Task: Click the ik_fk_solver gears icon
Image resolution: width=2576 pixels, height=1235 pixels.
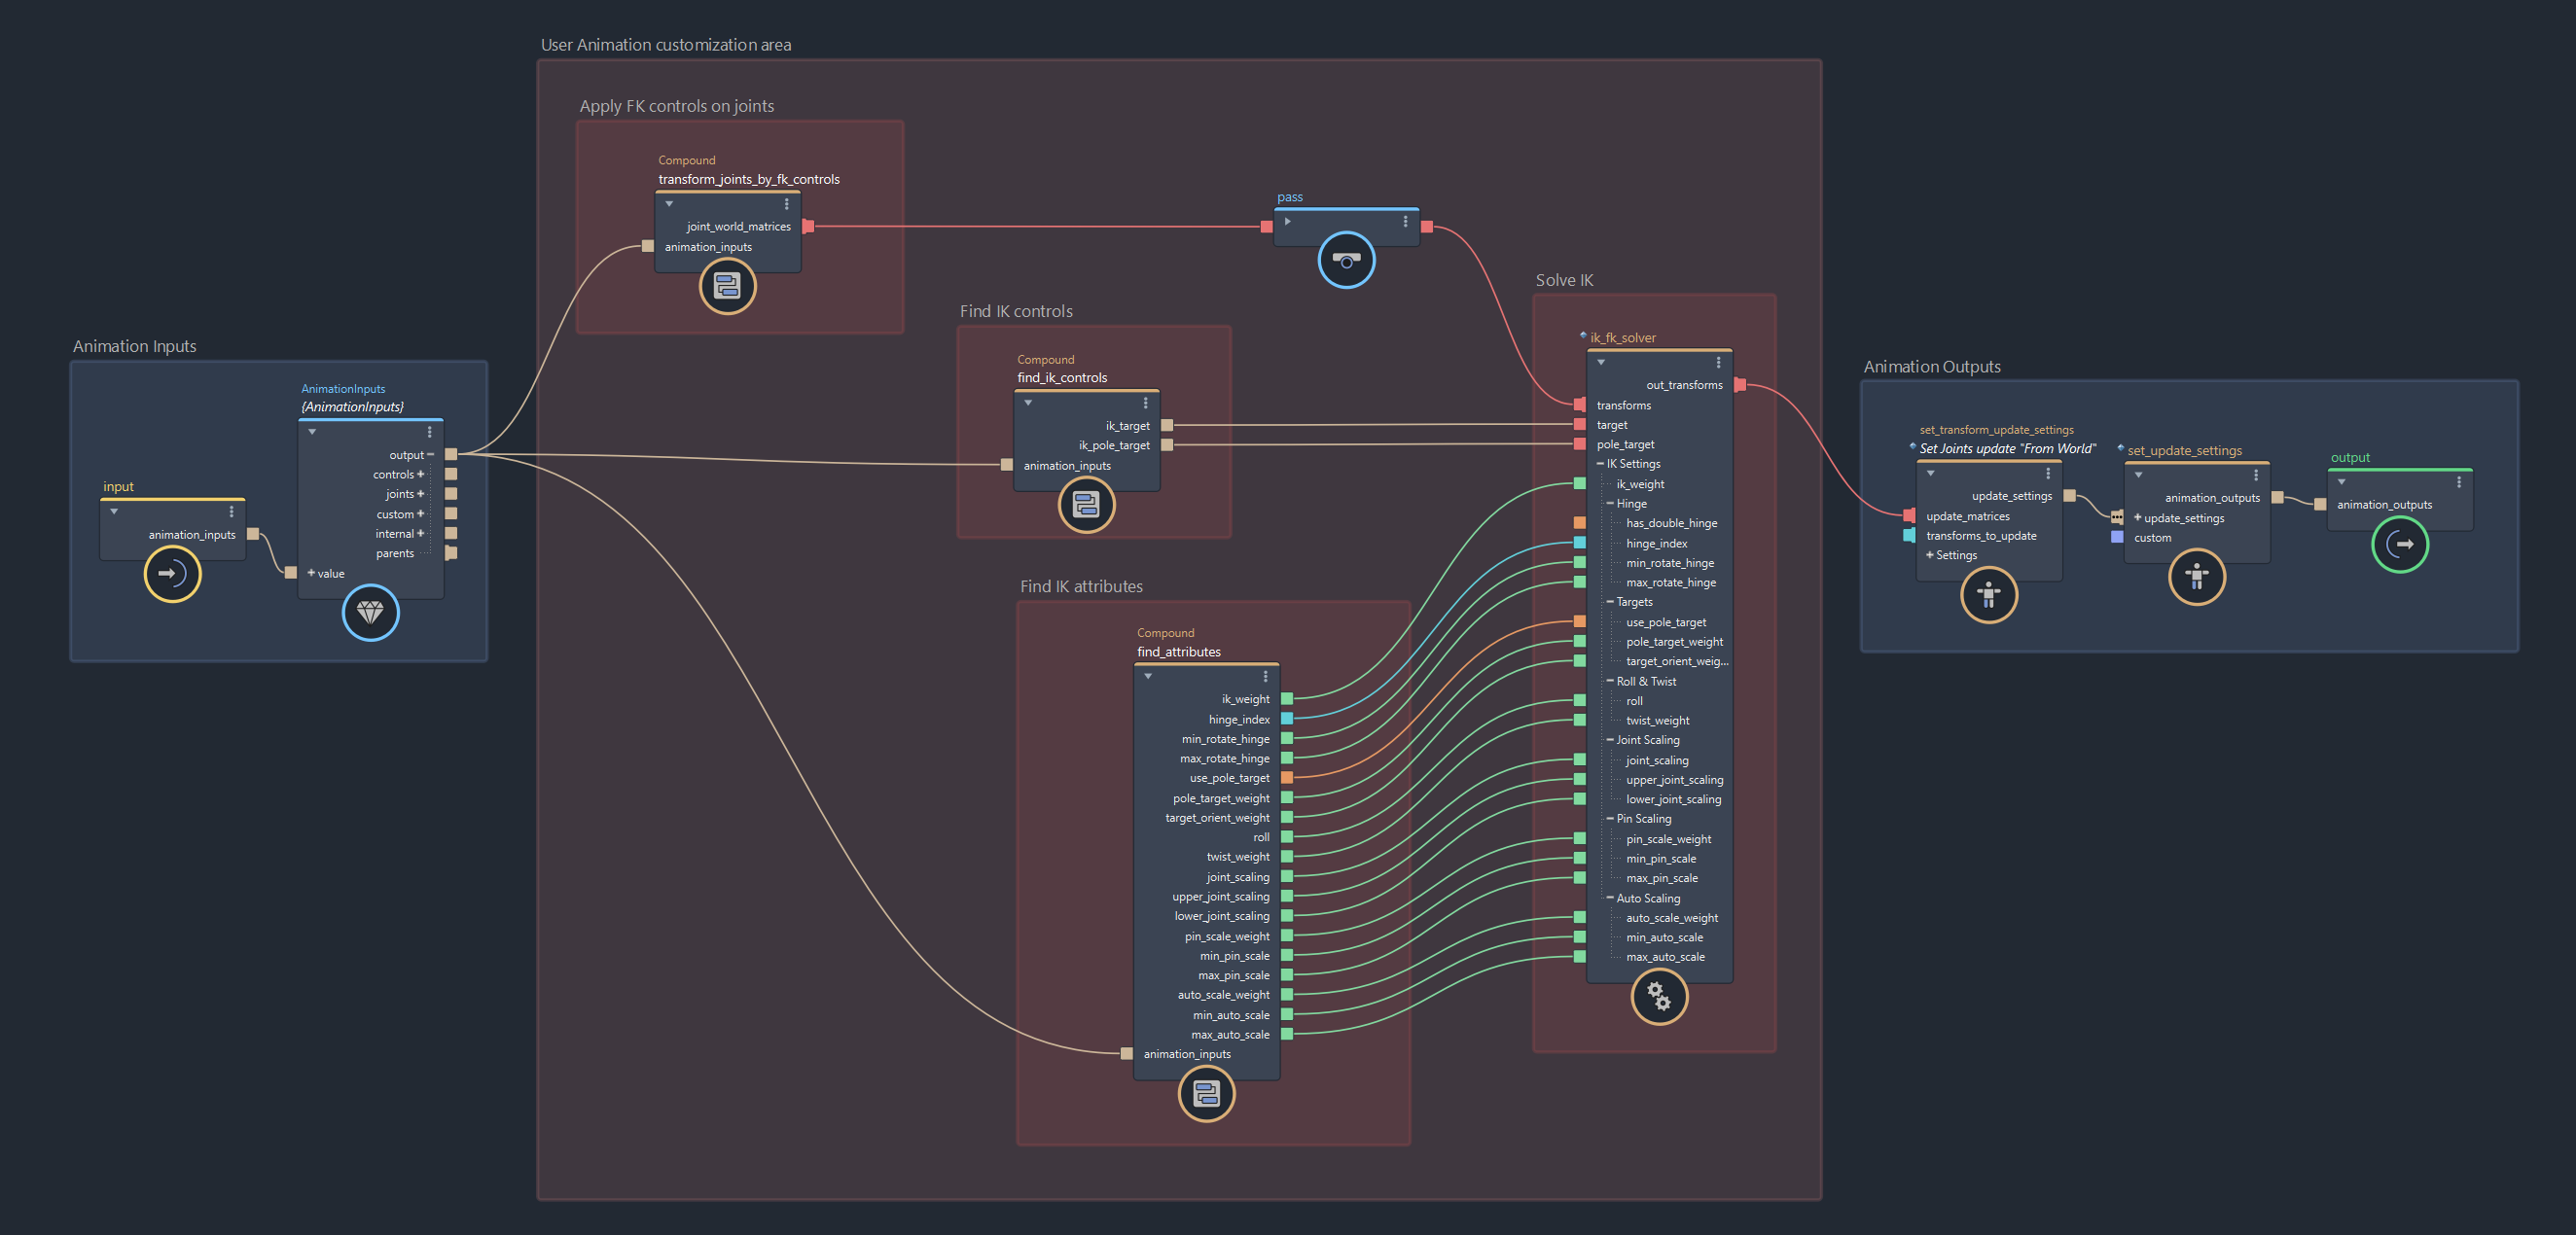Action: click(x=1658, y=996)
